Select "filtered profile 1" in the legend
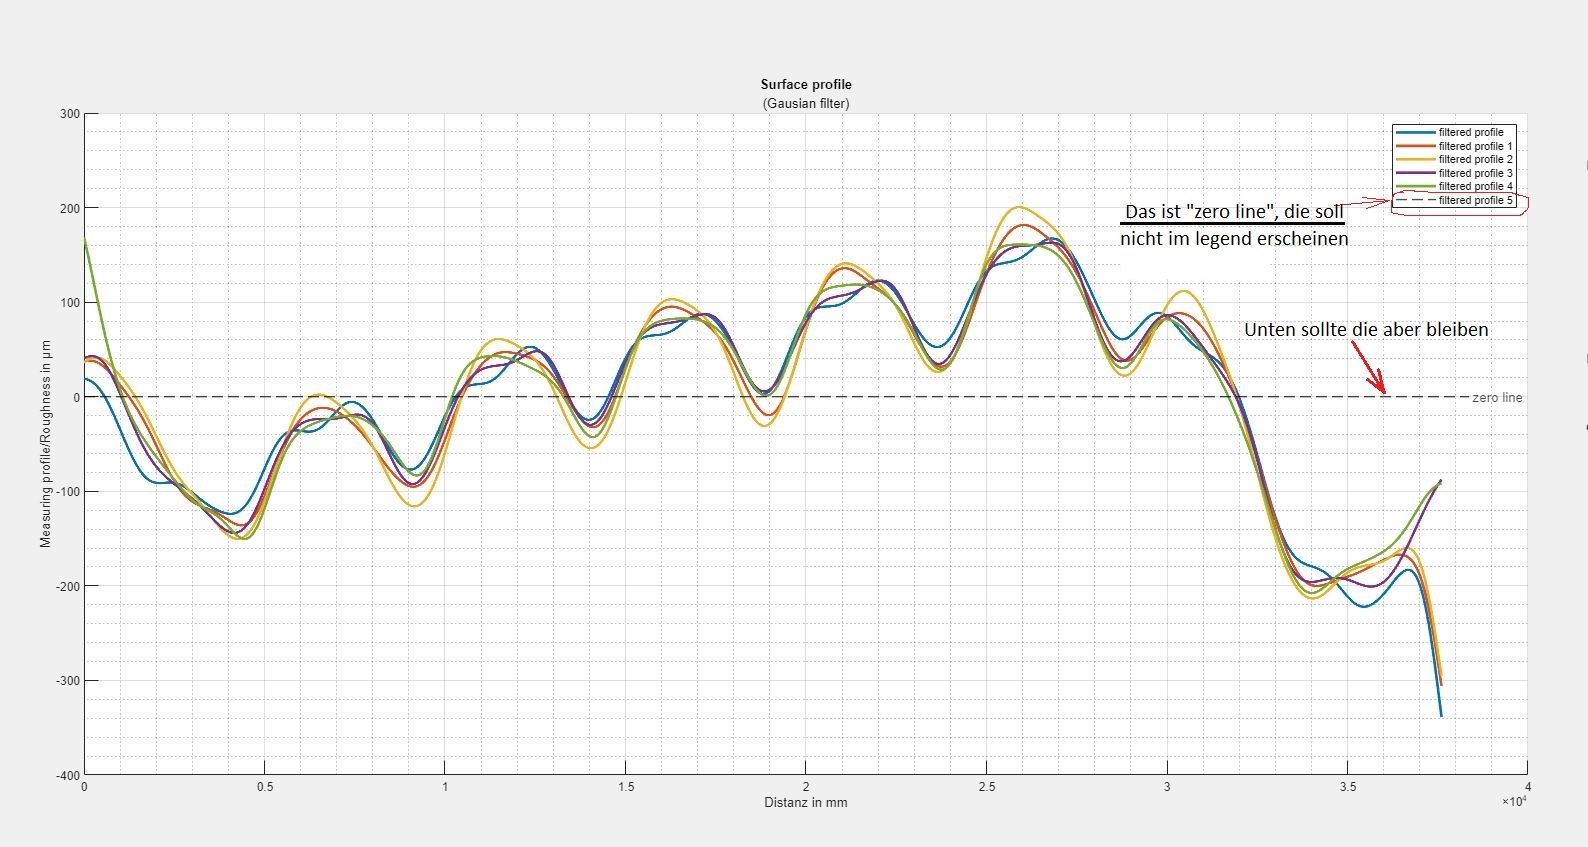 pos(1475,146)
